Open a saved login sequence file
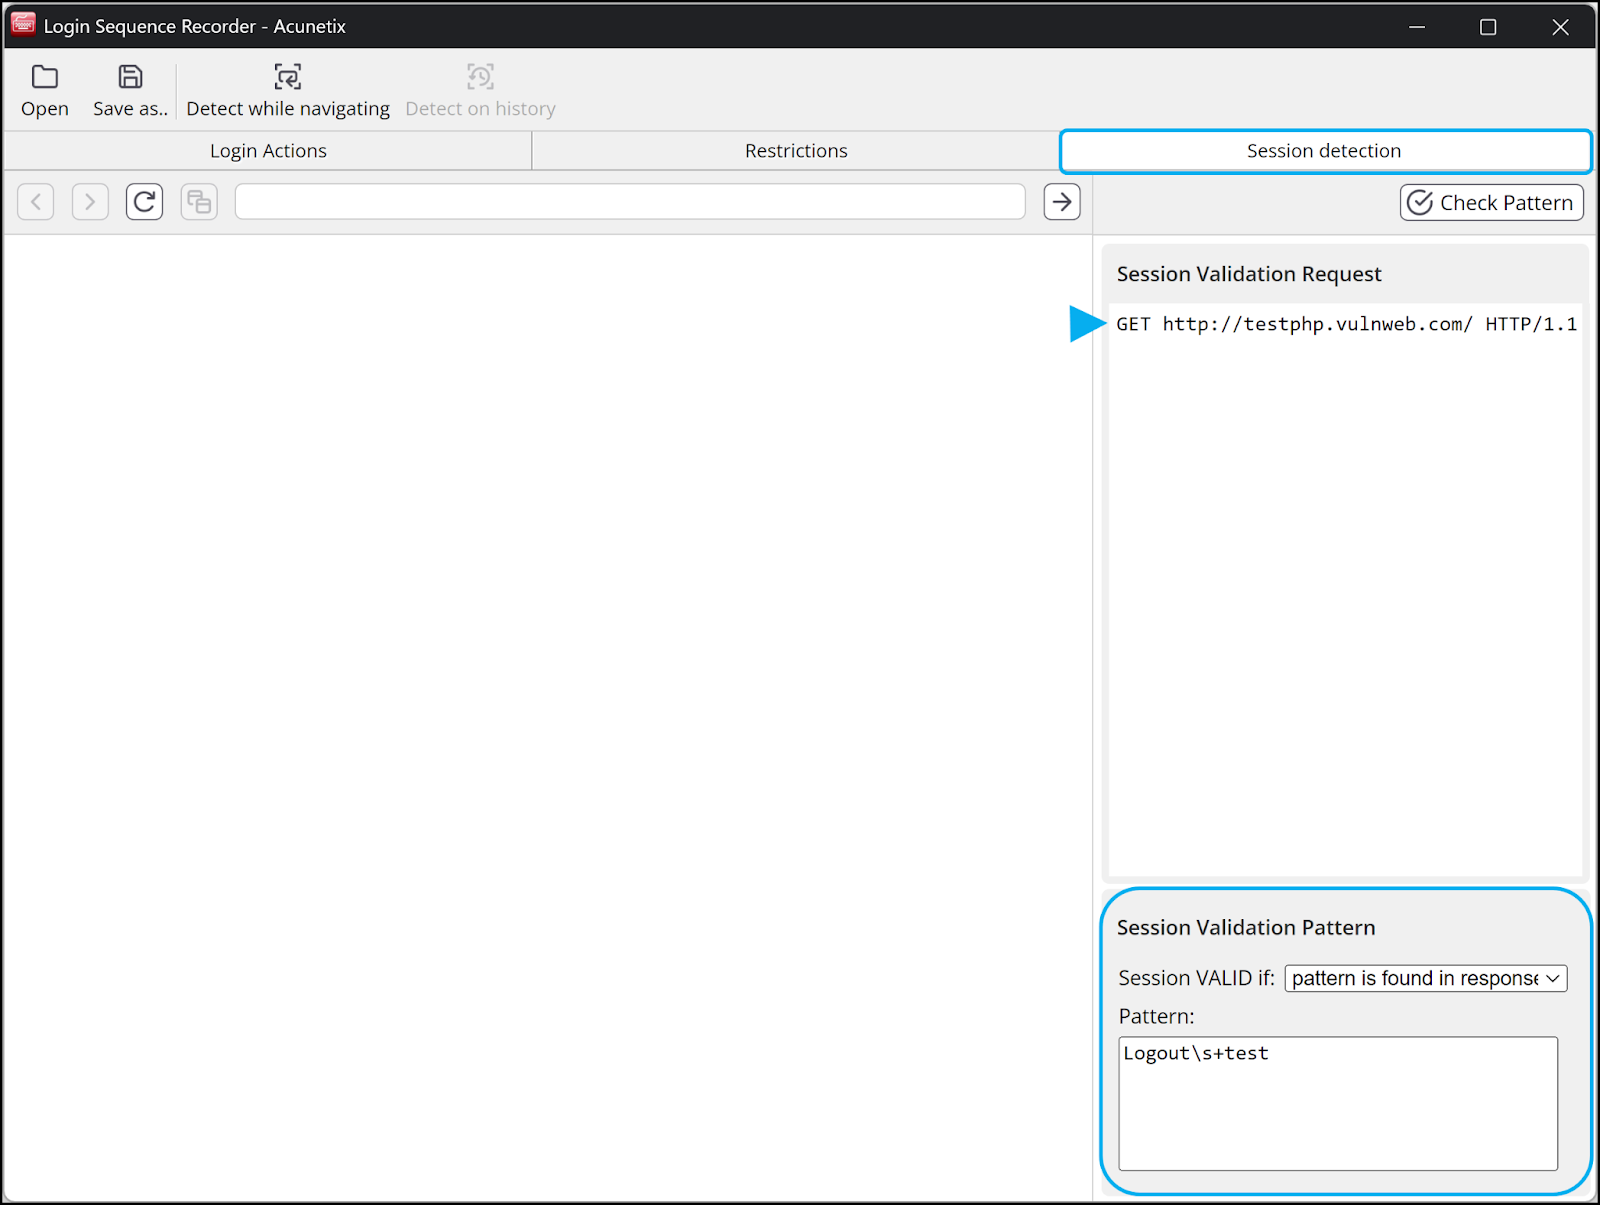The image size is (1600, 1205). coord(45,91)
